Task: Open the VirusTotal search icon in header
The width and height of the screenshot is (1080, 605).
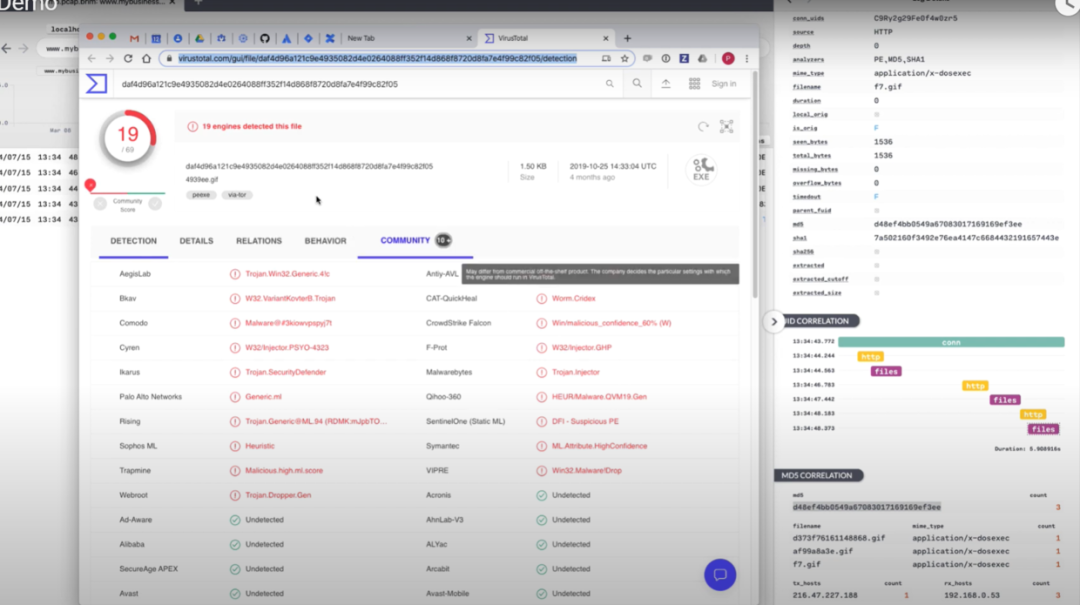Action: pos(637,83)
